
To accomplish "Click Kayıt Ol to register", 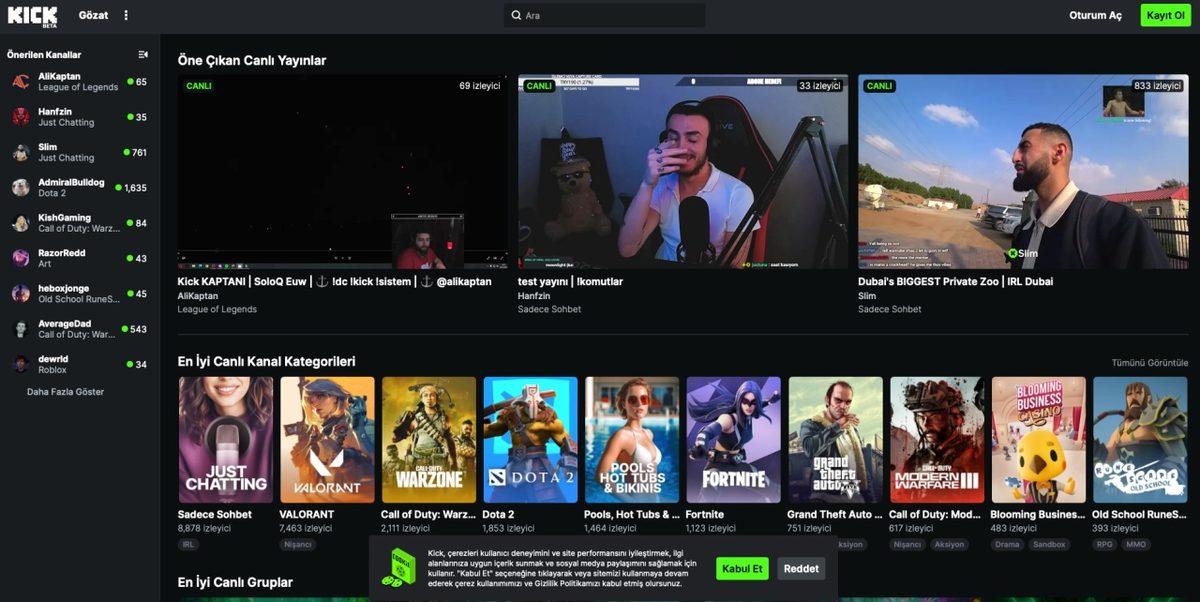I will (1165, 15).
